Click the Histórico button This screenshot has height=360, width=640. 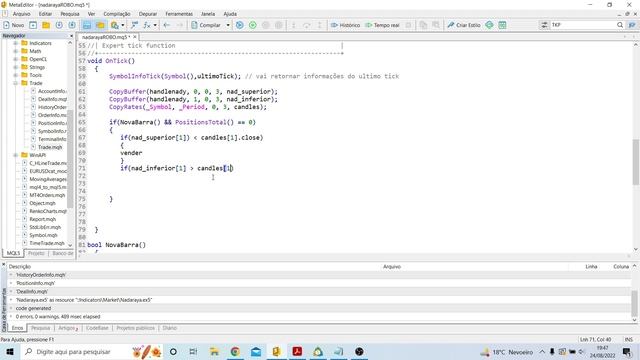(x=345, y=25)
